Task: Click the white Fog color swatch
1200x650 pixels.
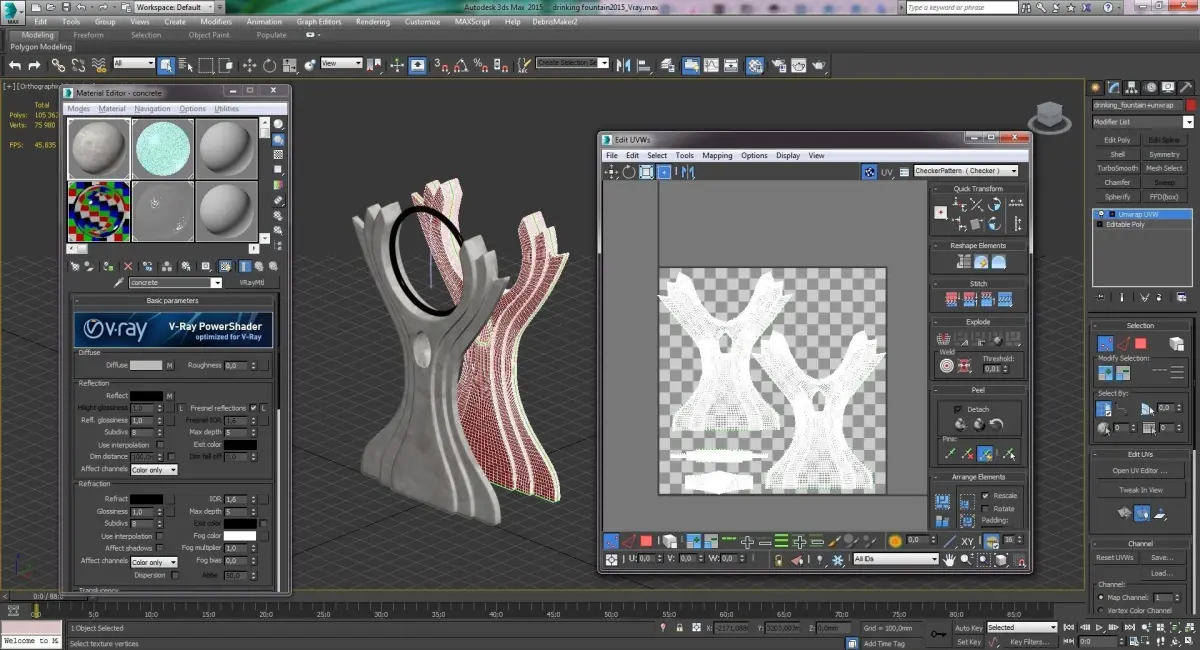Action: coord(239,536)
